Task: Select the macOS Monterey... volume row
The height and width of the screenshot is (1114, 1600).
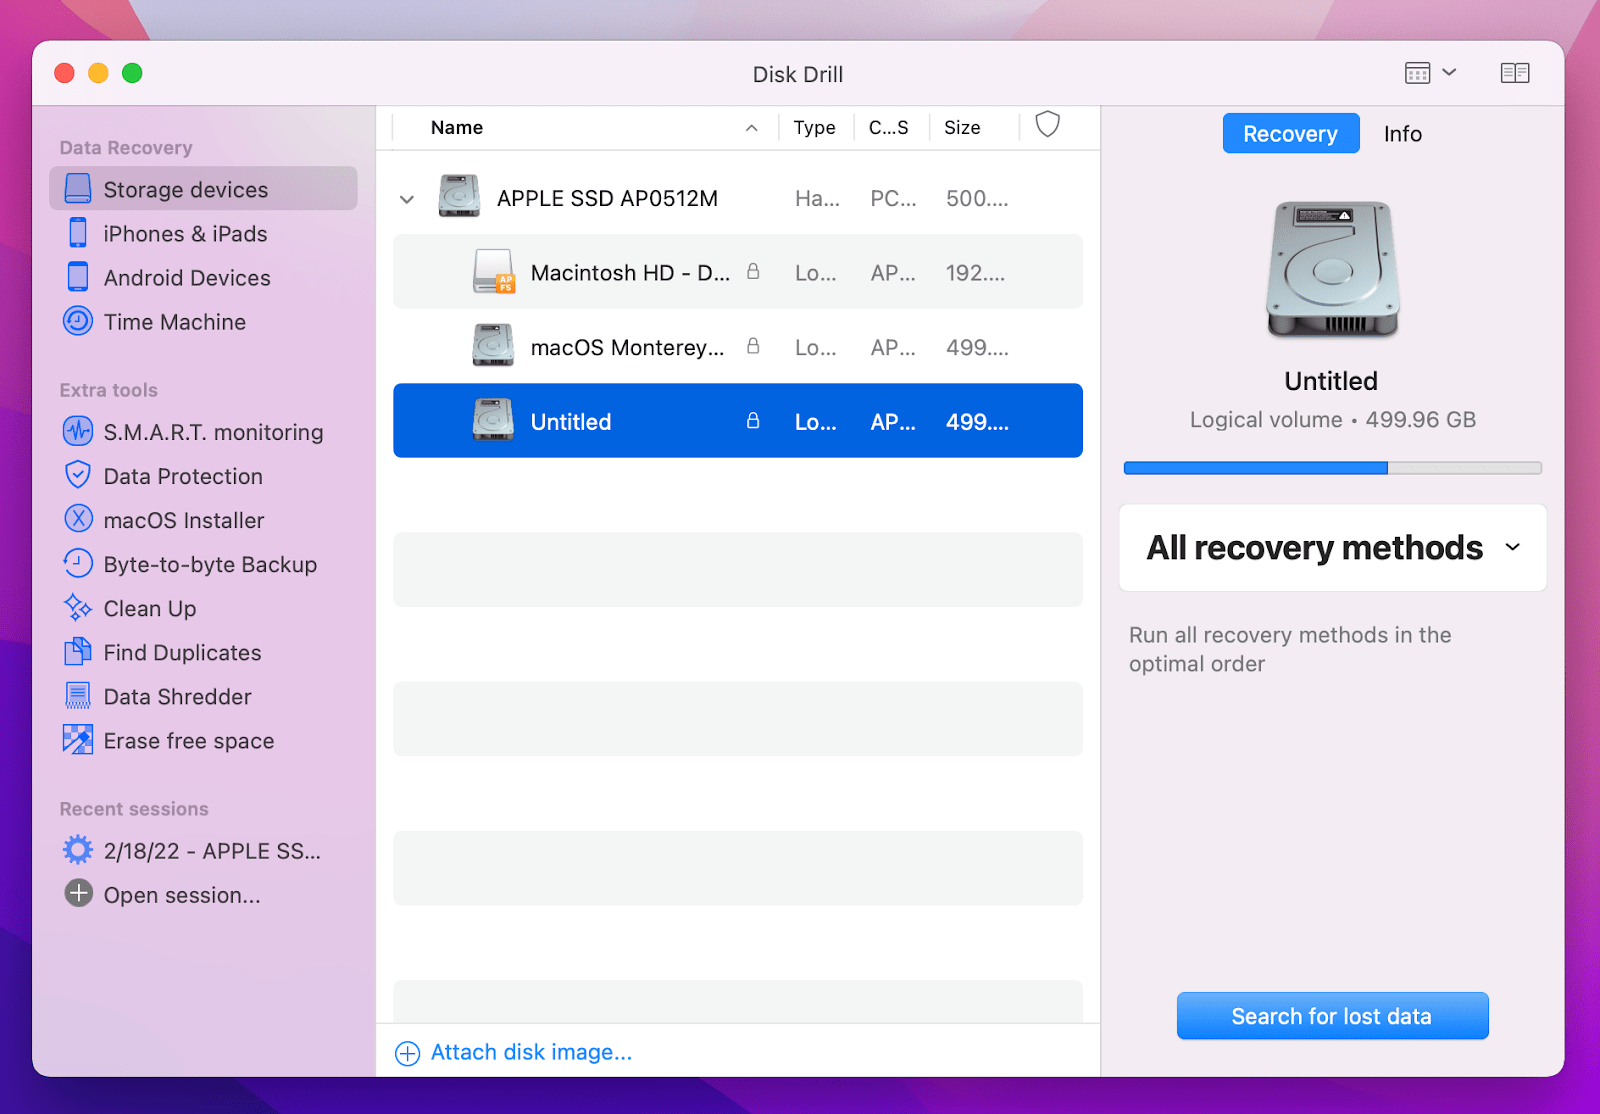Action: tap(738, 346)
